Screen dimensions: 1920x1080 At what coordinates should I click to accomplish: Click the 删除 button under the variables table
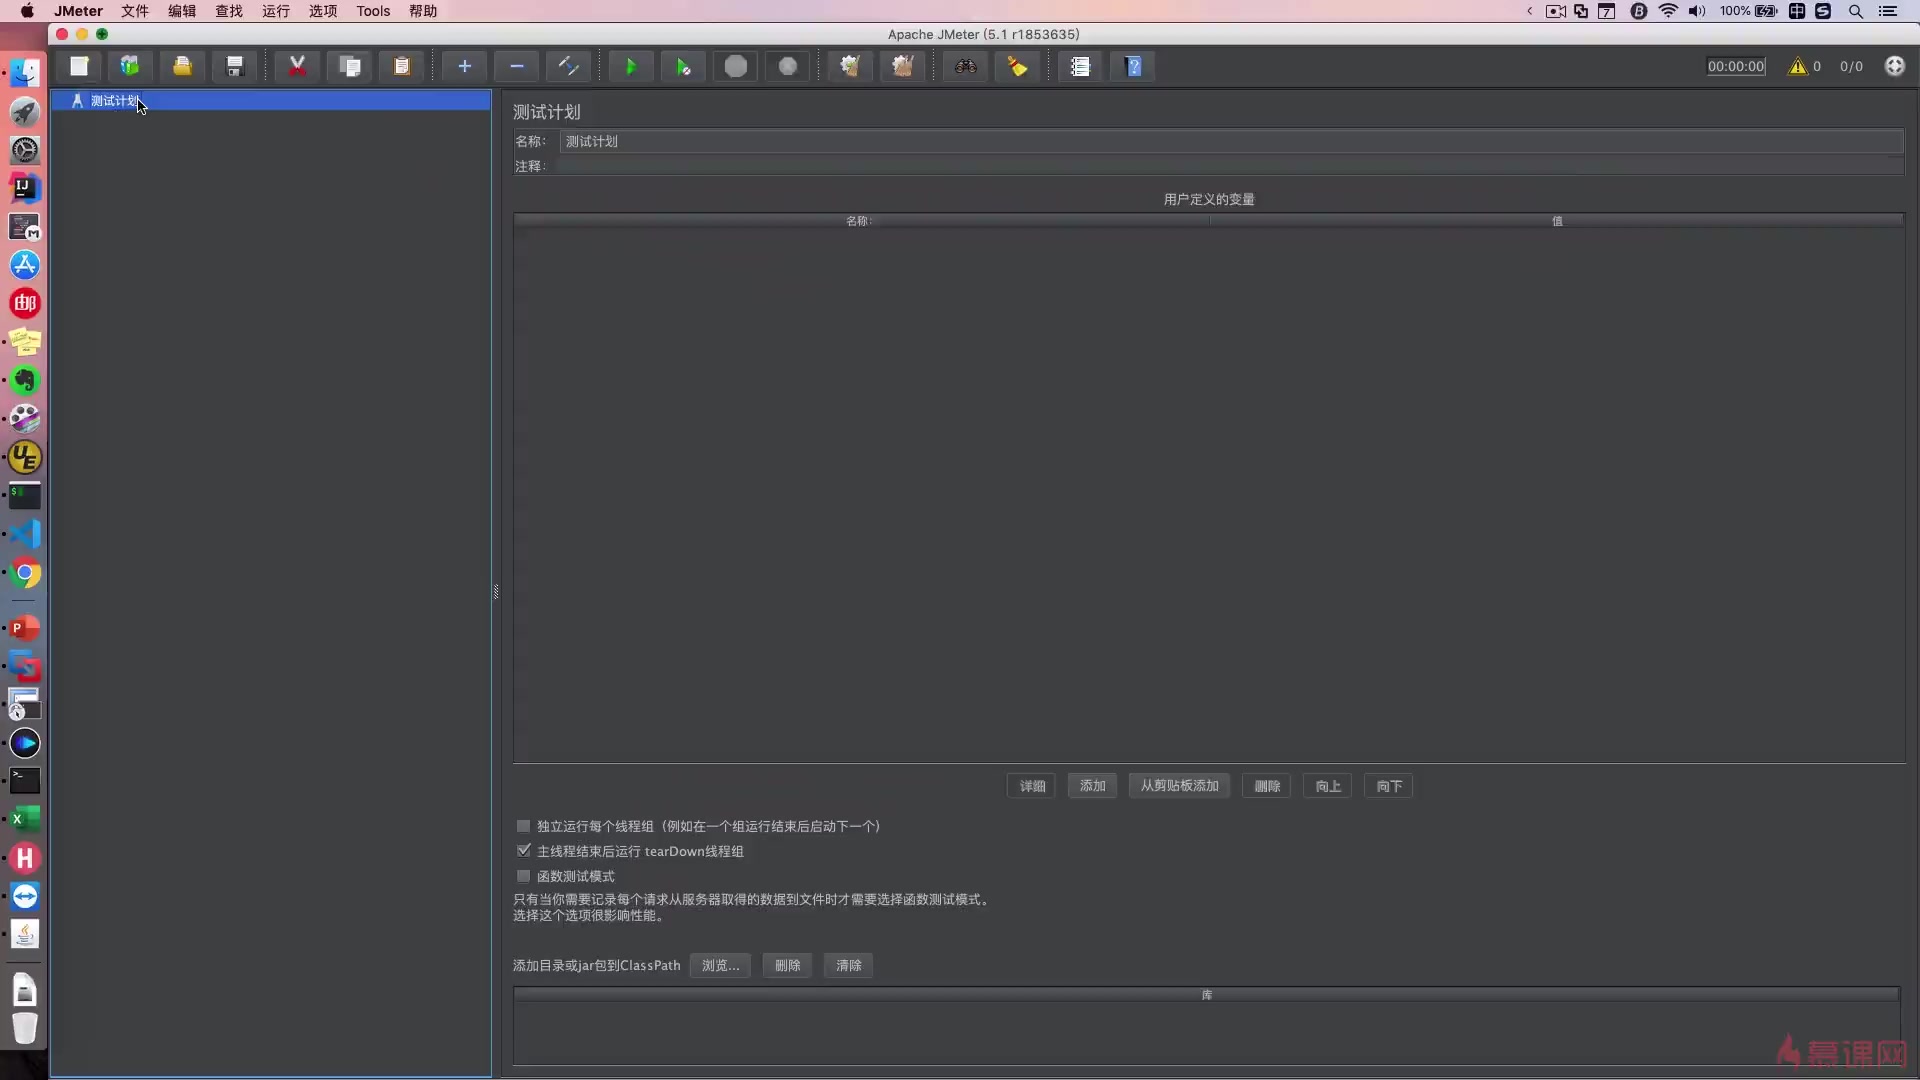click(x=1267, y=786)
